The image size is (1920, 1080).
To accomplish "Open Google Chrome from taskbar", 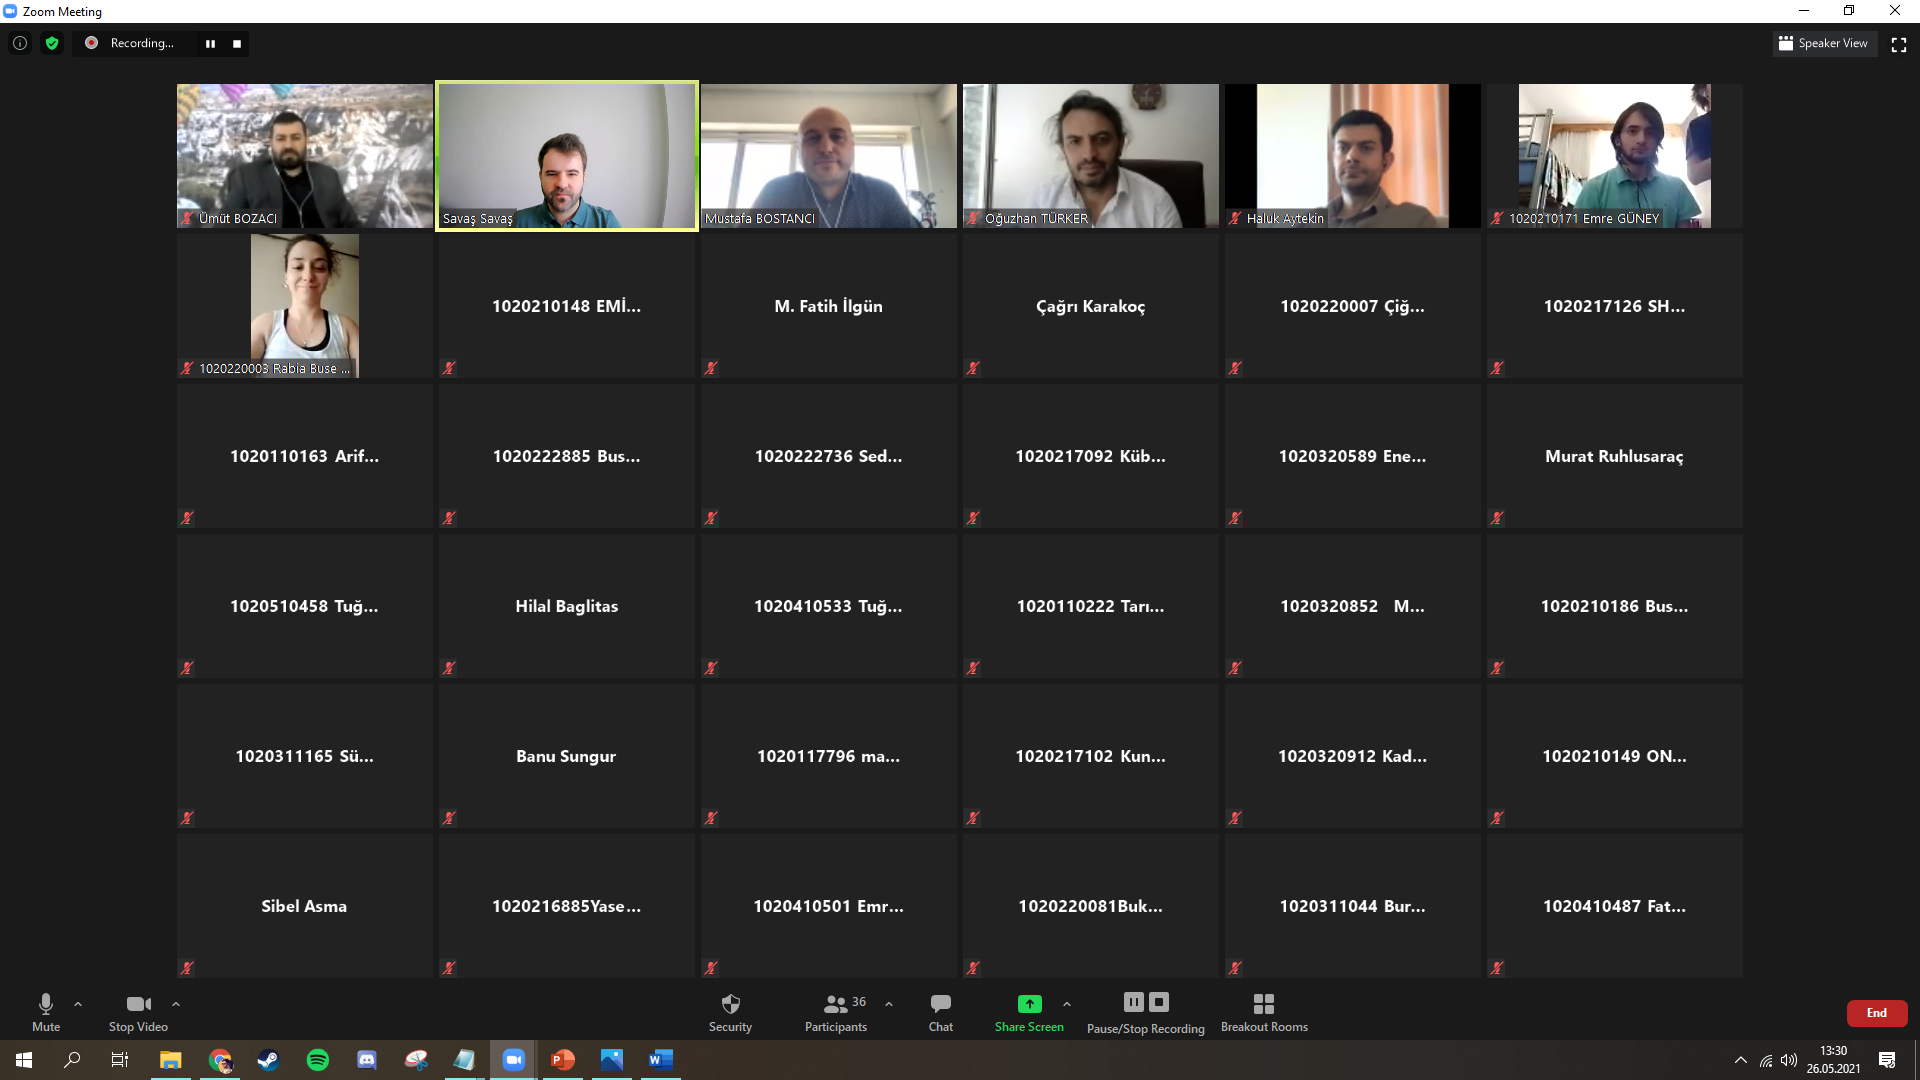I will (x=220, y=1060).
